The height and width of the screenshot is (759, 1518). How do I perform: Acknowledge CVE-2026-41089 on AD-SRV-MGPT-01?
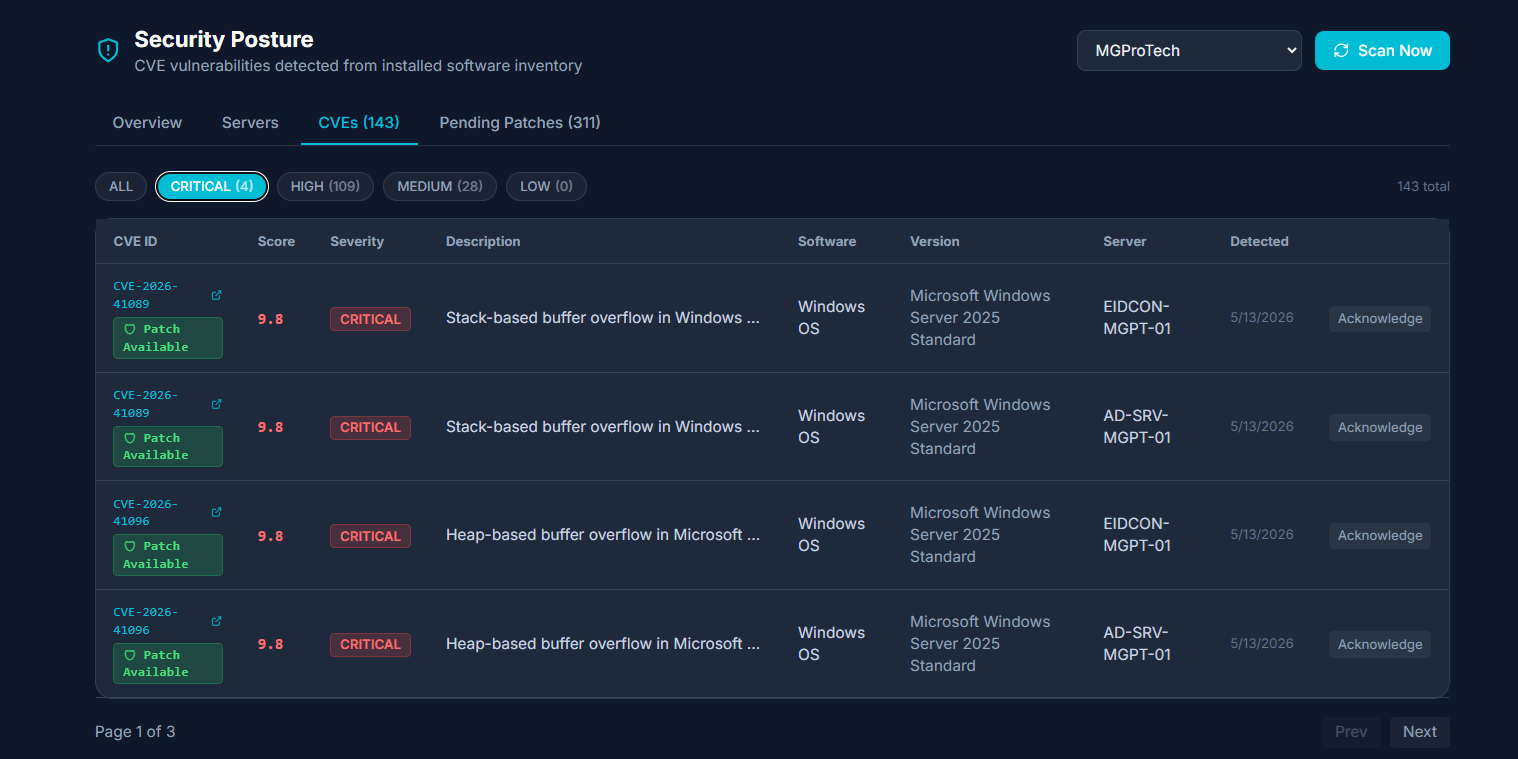pos(1380,427)
